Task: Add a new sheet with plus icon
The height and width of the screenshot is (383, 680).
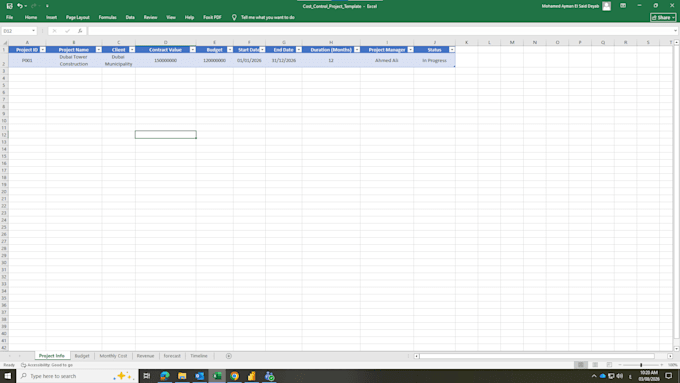Action: click(x=229, y=356)
